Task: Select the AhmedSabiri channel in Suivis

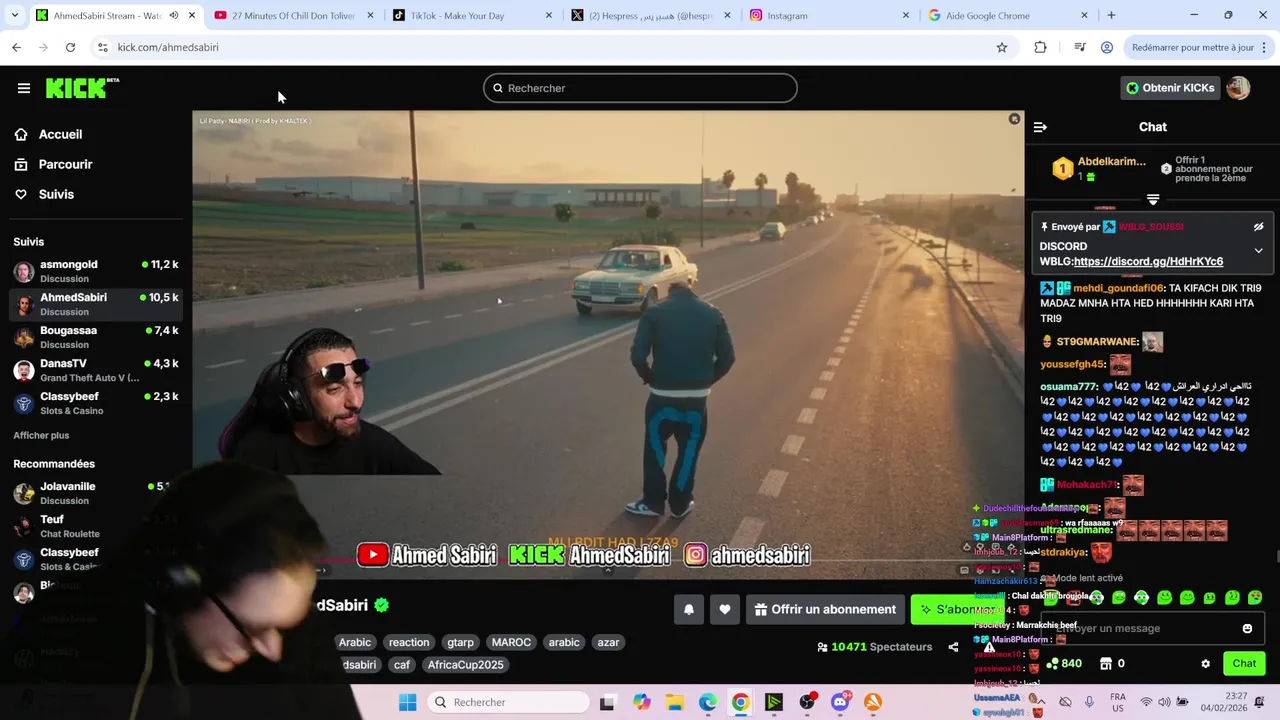Action: [95, 304]
